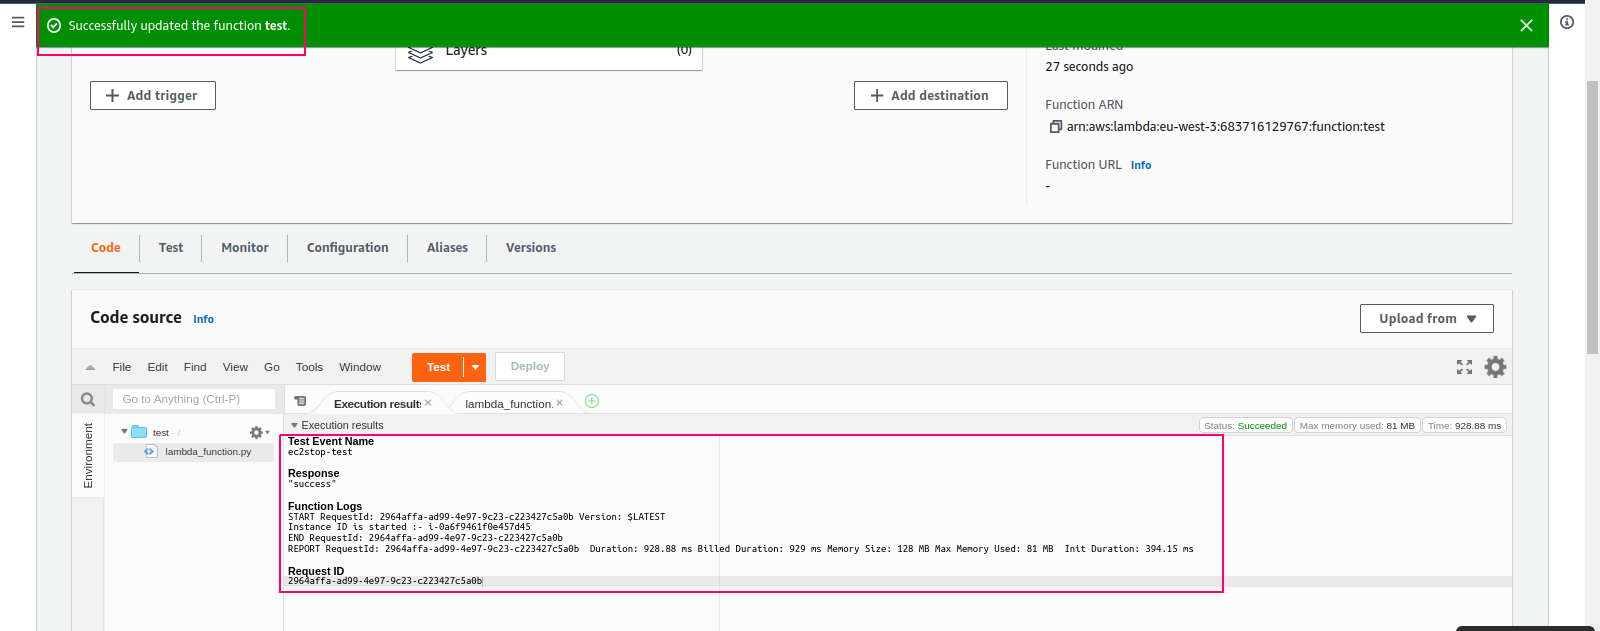Click the search magnifier icon in sidebar
Image resolution: width=1600 pixels, height=631 pixels.
[x=88, y=400]
